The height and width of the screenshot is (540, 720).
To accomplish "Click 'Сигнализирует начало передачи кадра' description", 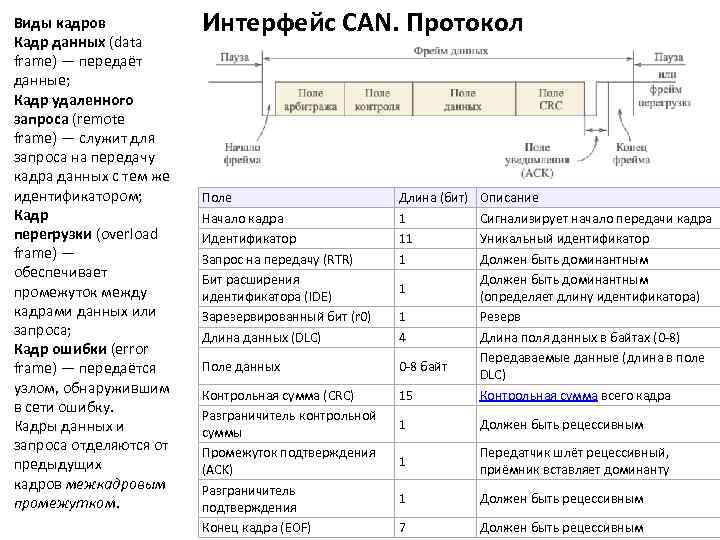I will (x=598, y=219).
